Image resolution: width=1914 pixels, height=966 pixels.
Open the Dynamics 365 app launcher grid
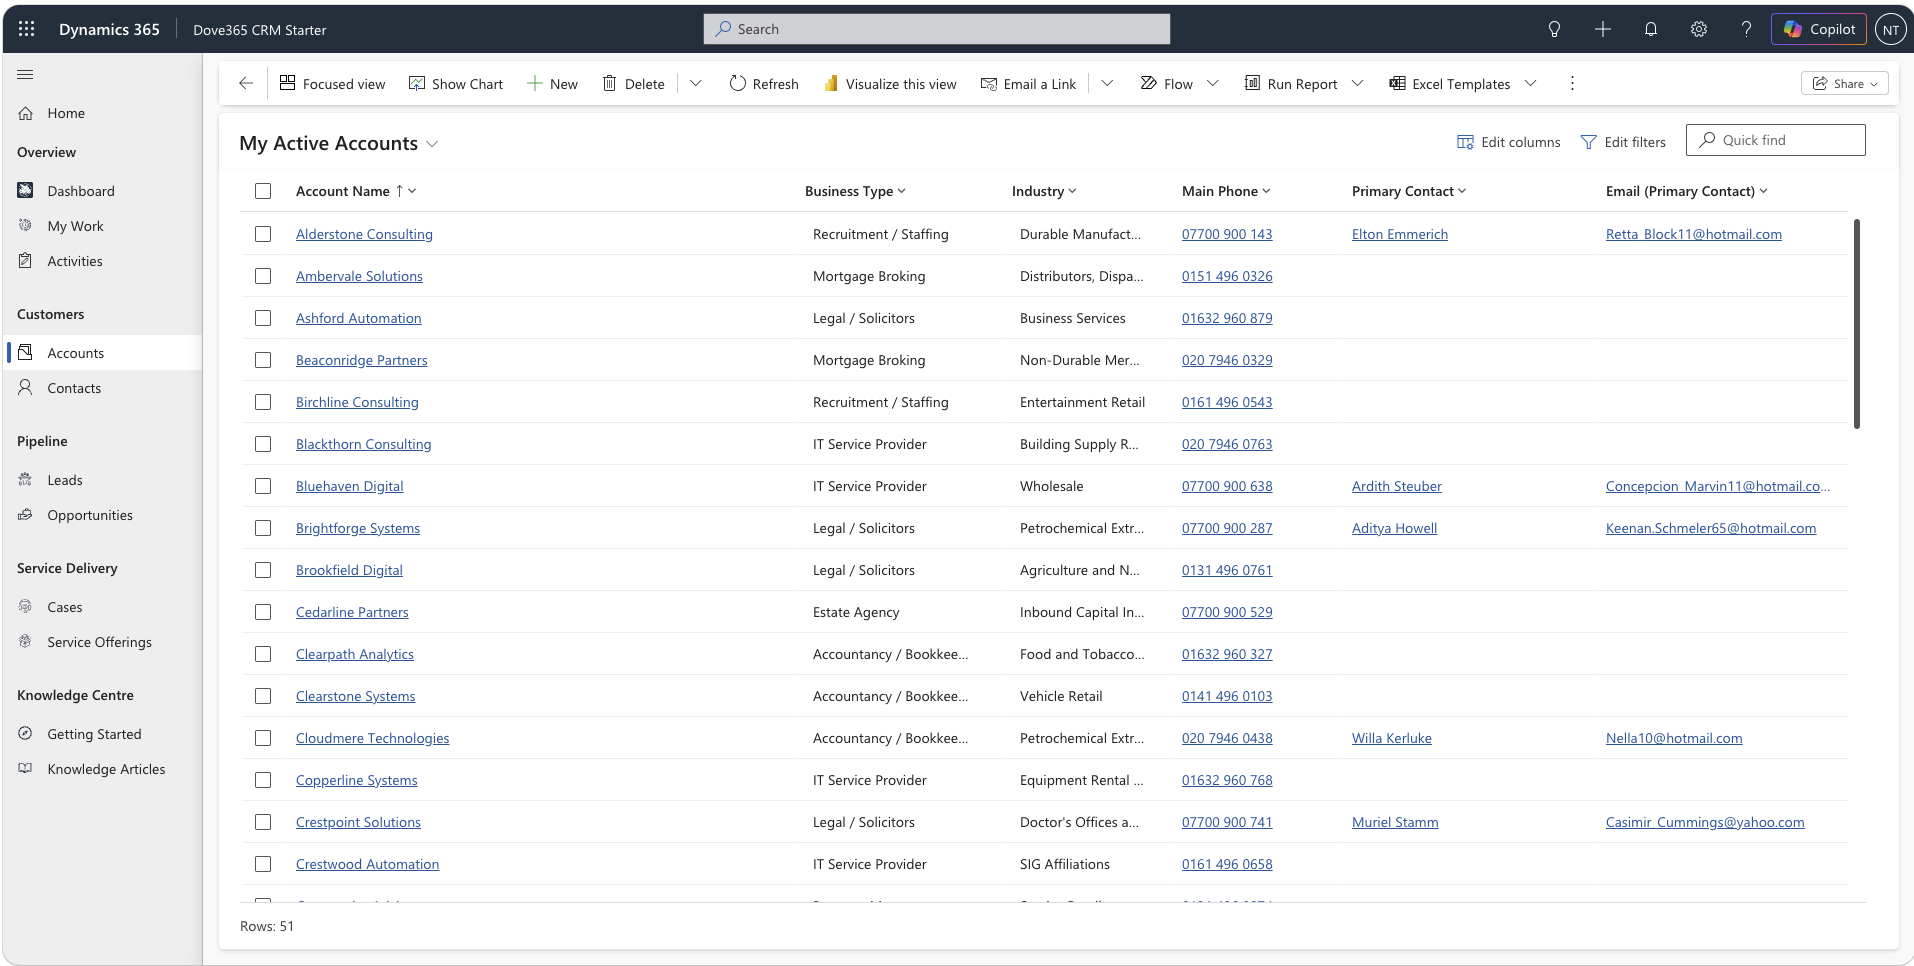pyautogui.click(x=27, y=29)
